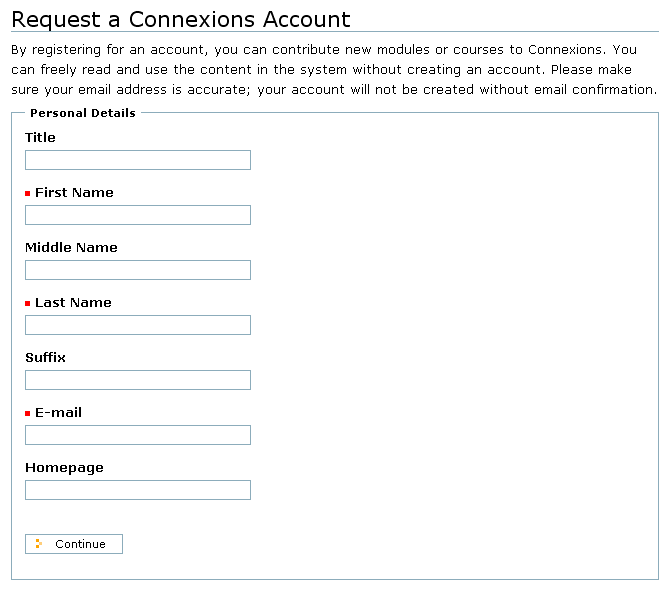The image size is (671, 593).
Task: Click into the Suffix text box
Action: pyautogui.click(x=138, y=380)
